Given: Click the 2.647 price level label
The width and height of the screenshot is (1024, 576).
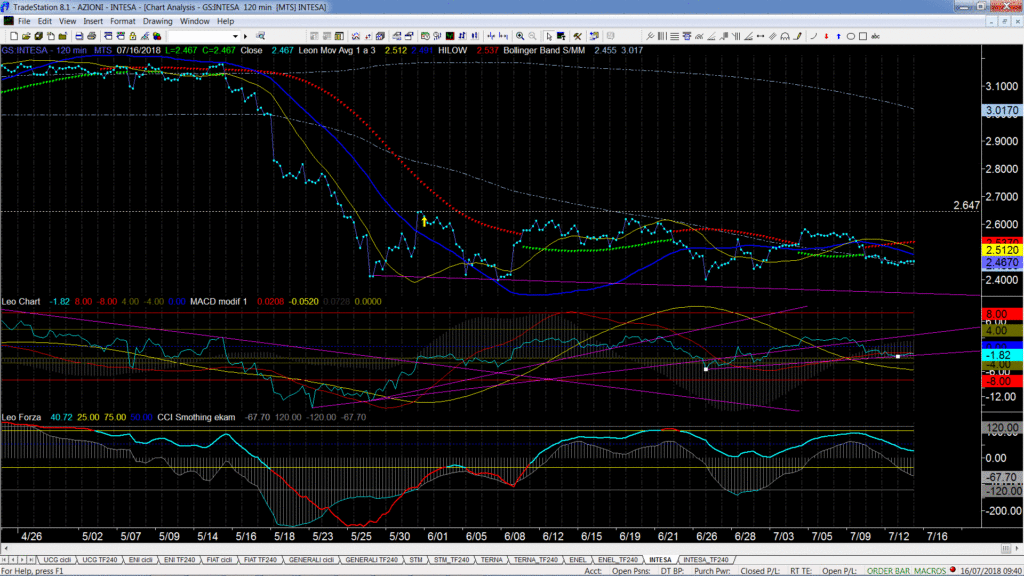Looking at the screenshot, I should [x=967, y=205].
